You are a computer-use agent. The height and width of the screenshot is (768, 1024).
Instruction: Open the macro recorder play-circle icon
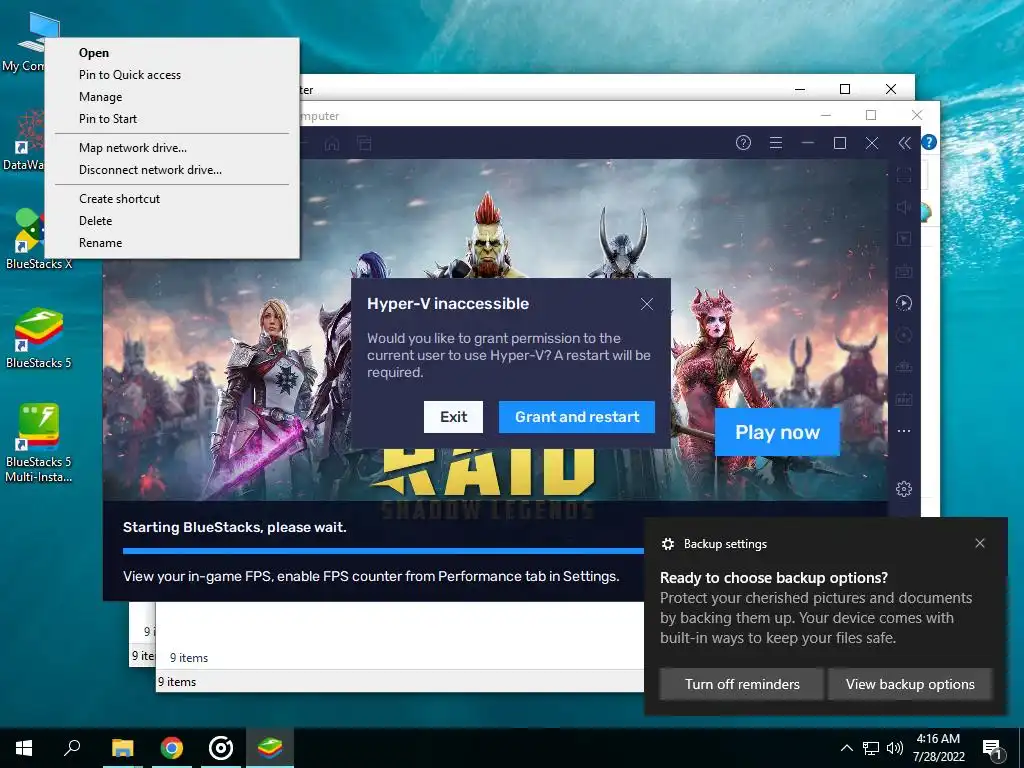pos(904,303)
